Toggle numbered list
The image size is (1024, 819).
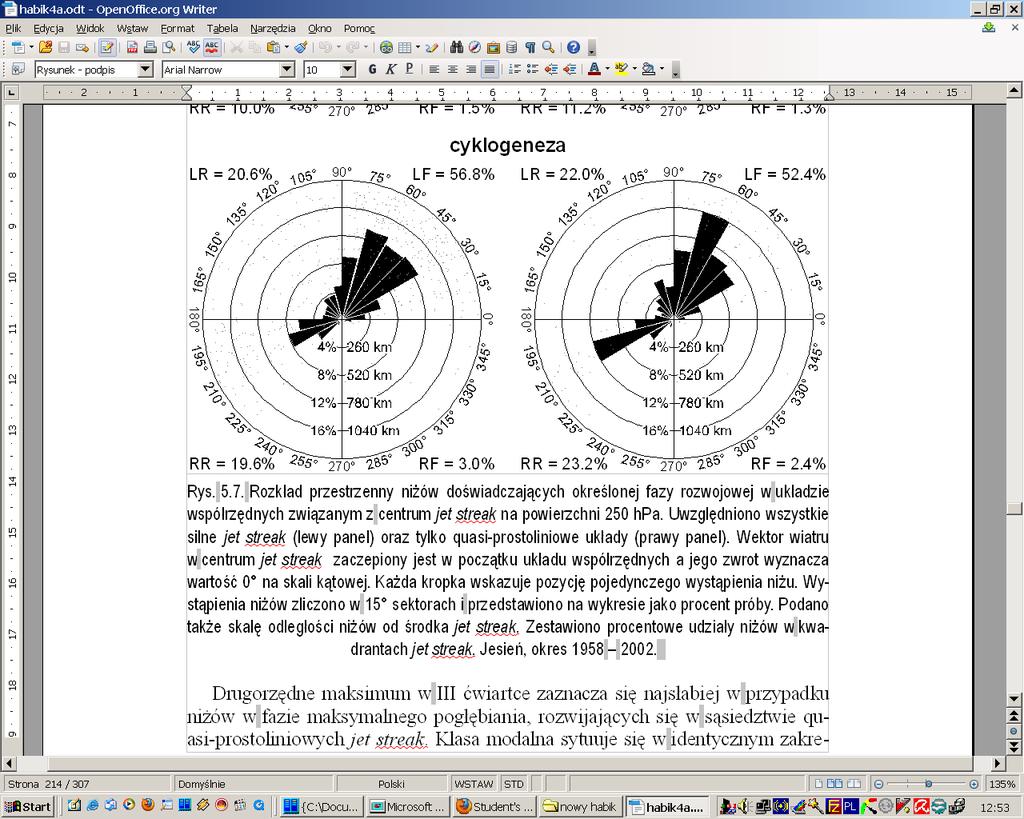point(515,69)
